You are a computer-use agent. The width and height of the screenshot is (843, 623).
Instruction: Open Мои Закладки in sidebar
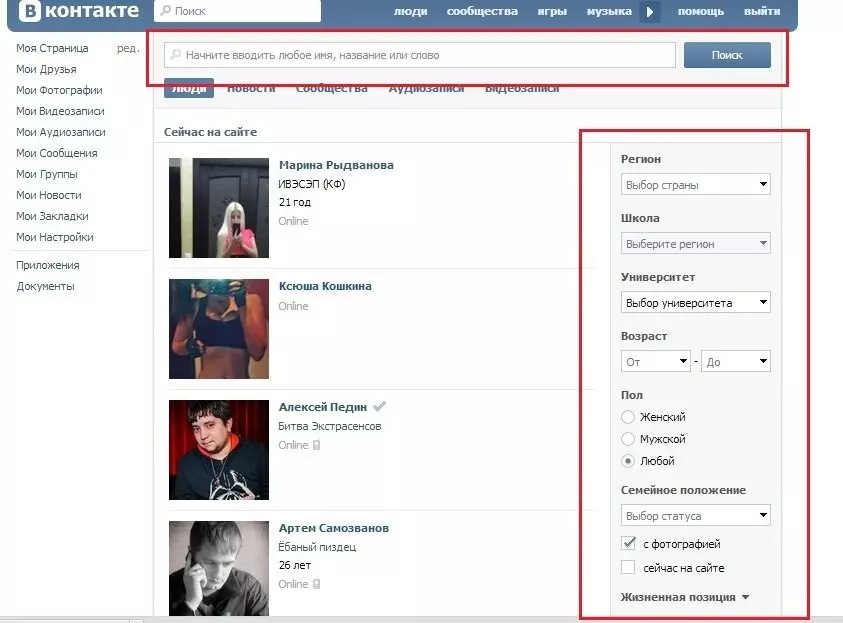[52, 216]
